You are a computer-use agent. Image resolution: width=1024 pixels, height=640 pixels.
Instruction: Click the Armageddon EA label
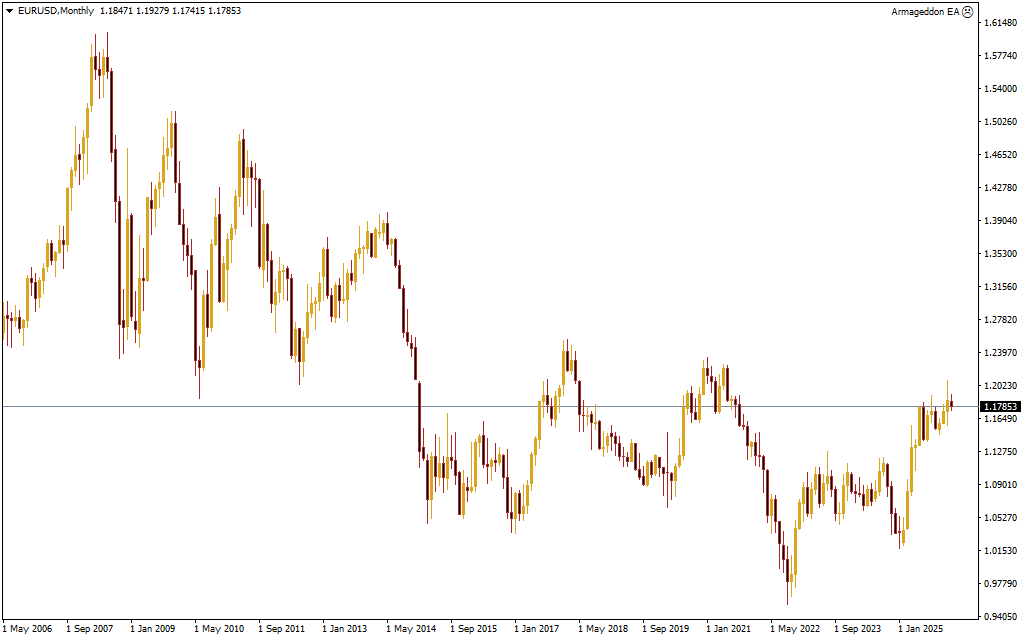pos(924,11)
